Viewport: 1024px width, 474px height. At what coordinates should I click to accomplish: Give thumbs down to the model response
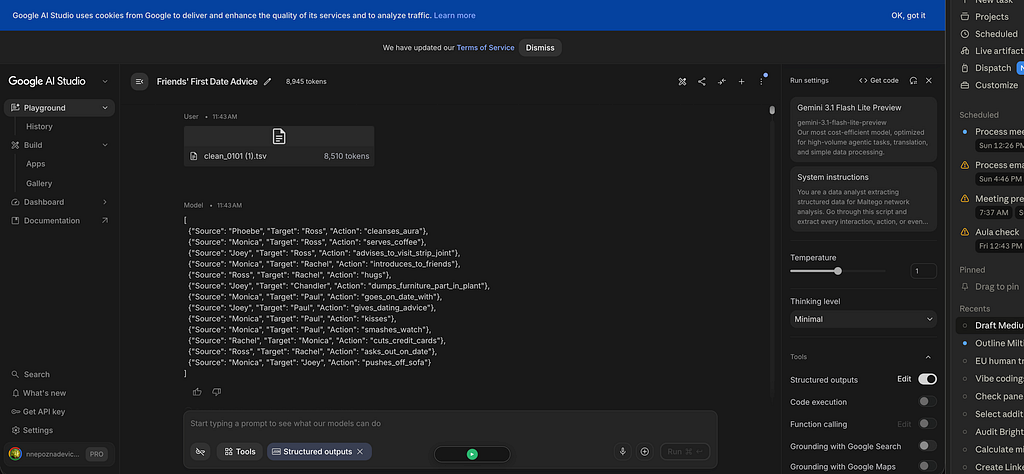[x=217, y=392]
